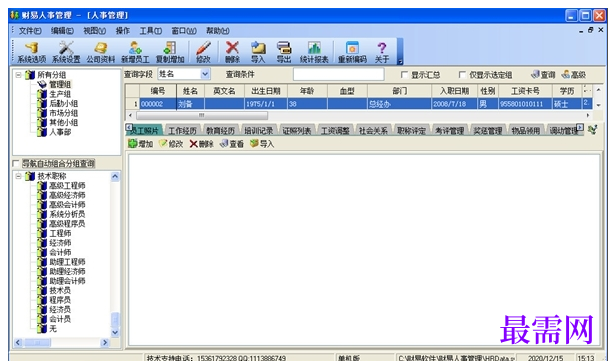Select 助理会计师 in 技术职称 tree
The width and height of the screenshot is (612, 361).
pos(67,281)
